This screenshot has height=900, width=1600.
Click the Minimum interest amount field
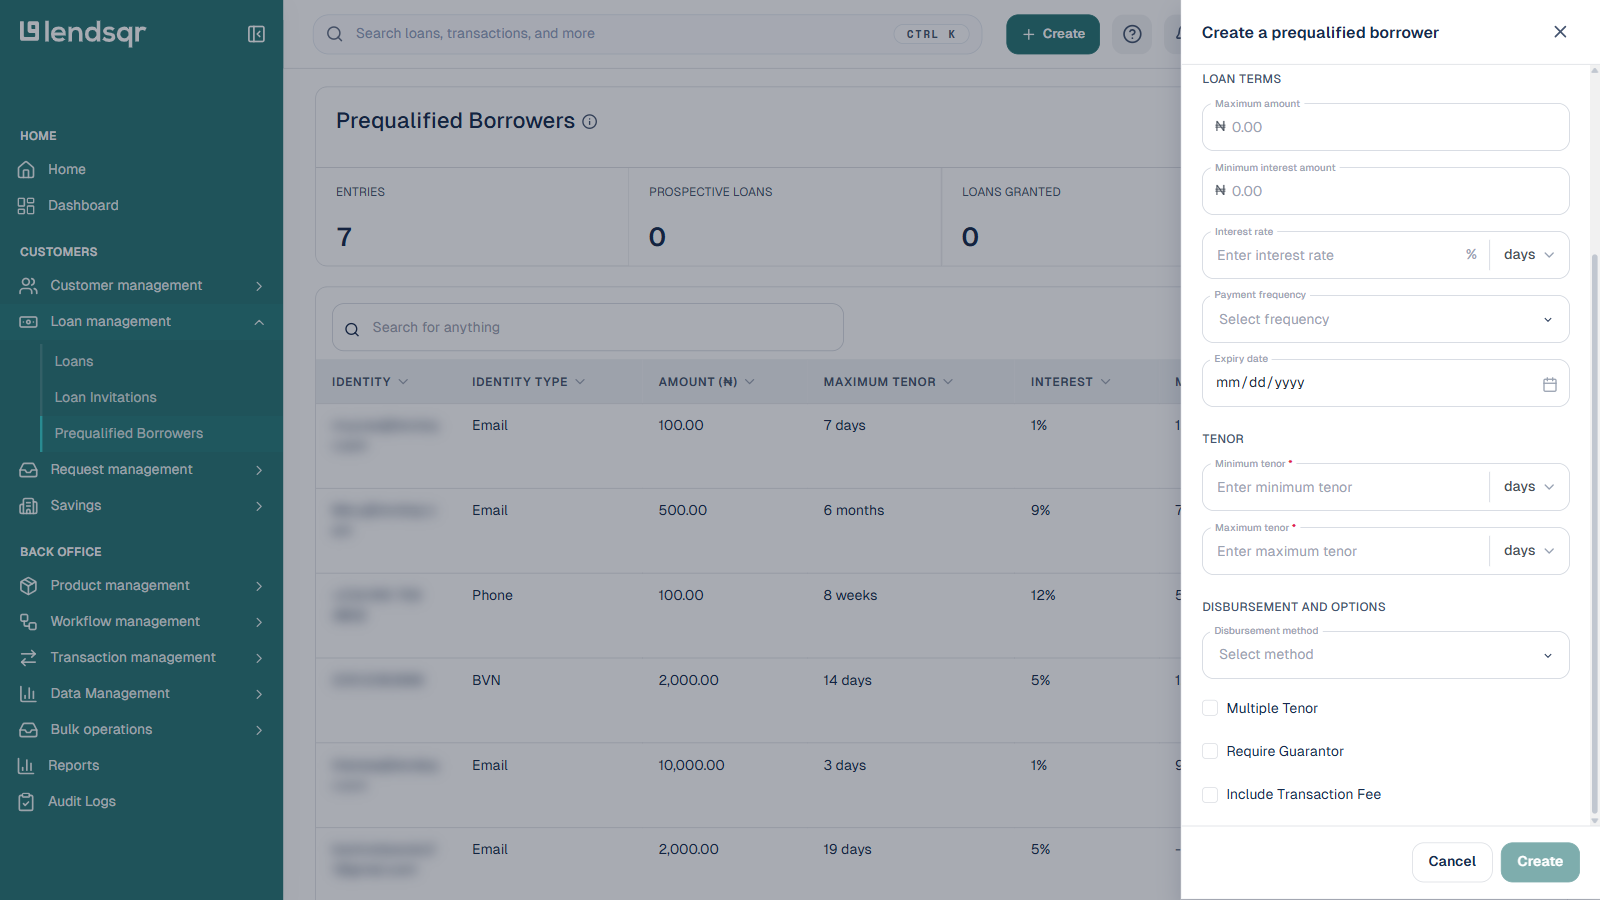(x=1386, y=192)
